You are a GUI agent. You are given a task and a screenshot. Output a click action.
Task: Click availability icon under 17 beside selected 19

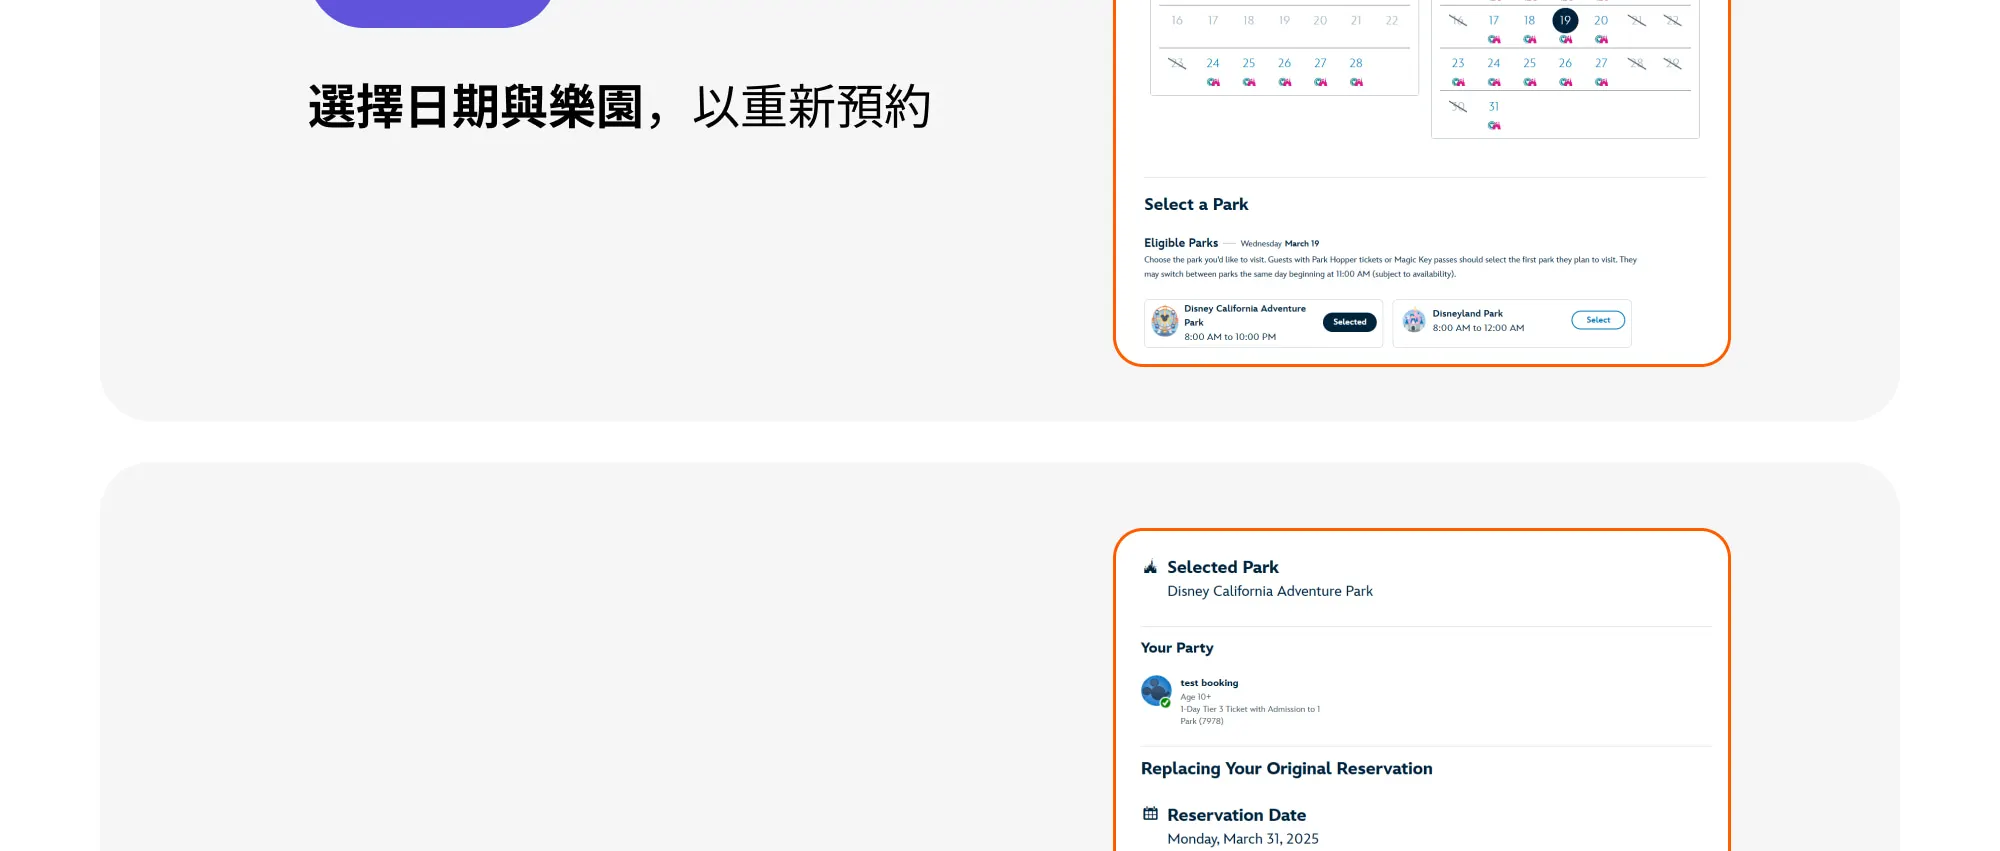(1494, 39)
